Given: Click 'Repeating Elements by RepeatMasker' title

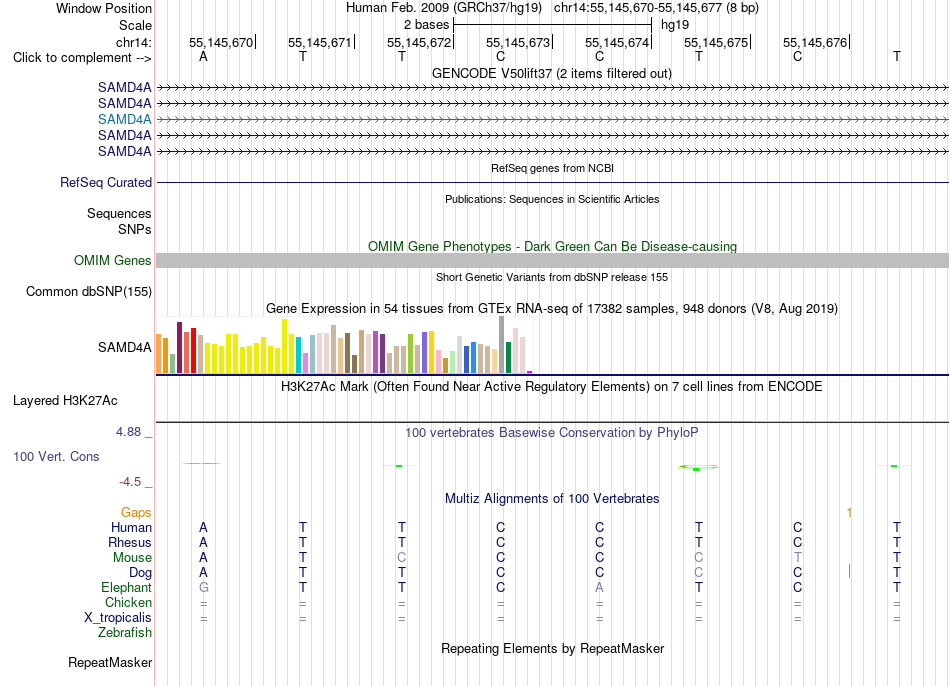Looking at the screenshot, I should coord(553,648).
